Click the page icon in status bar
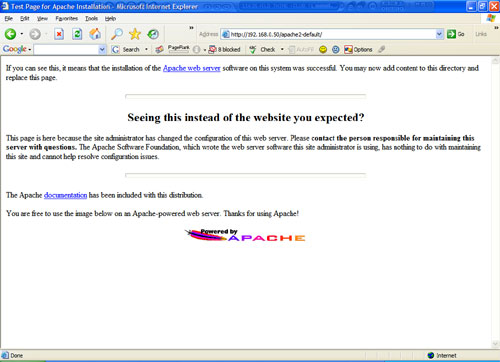This screenshot has width=500, height=362. (x=5, y=355)
